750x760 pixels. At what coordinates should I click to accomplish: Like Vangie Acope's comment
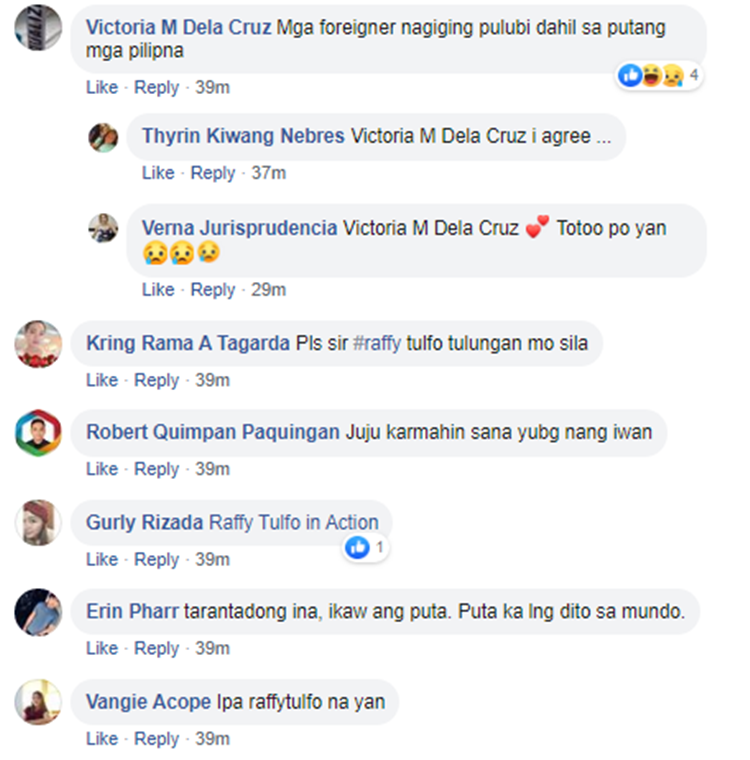tap(102, 739)
